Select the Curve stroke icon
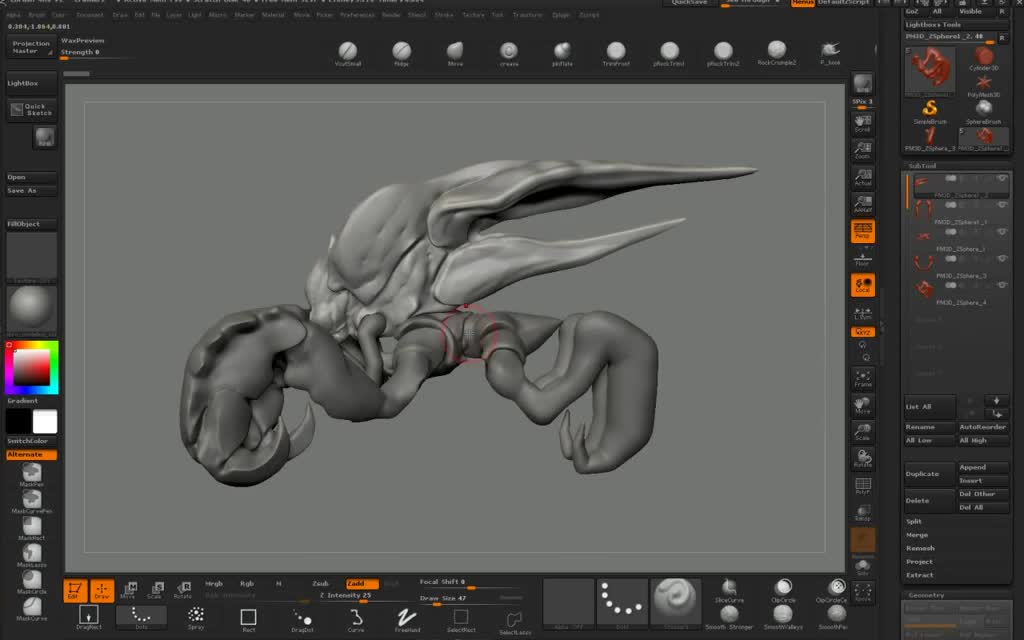1024x640 pixels. tap(356, 619)
